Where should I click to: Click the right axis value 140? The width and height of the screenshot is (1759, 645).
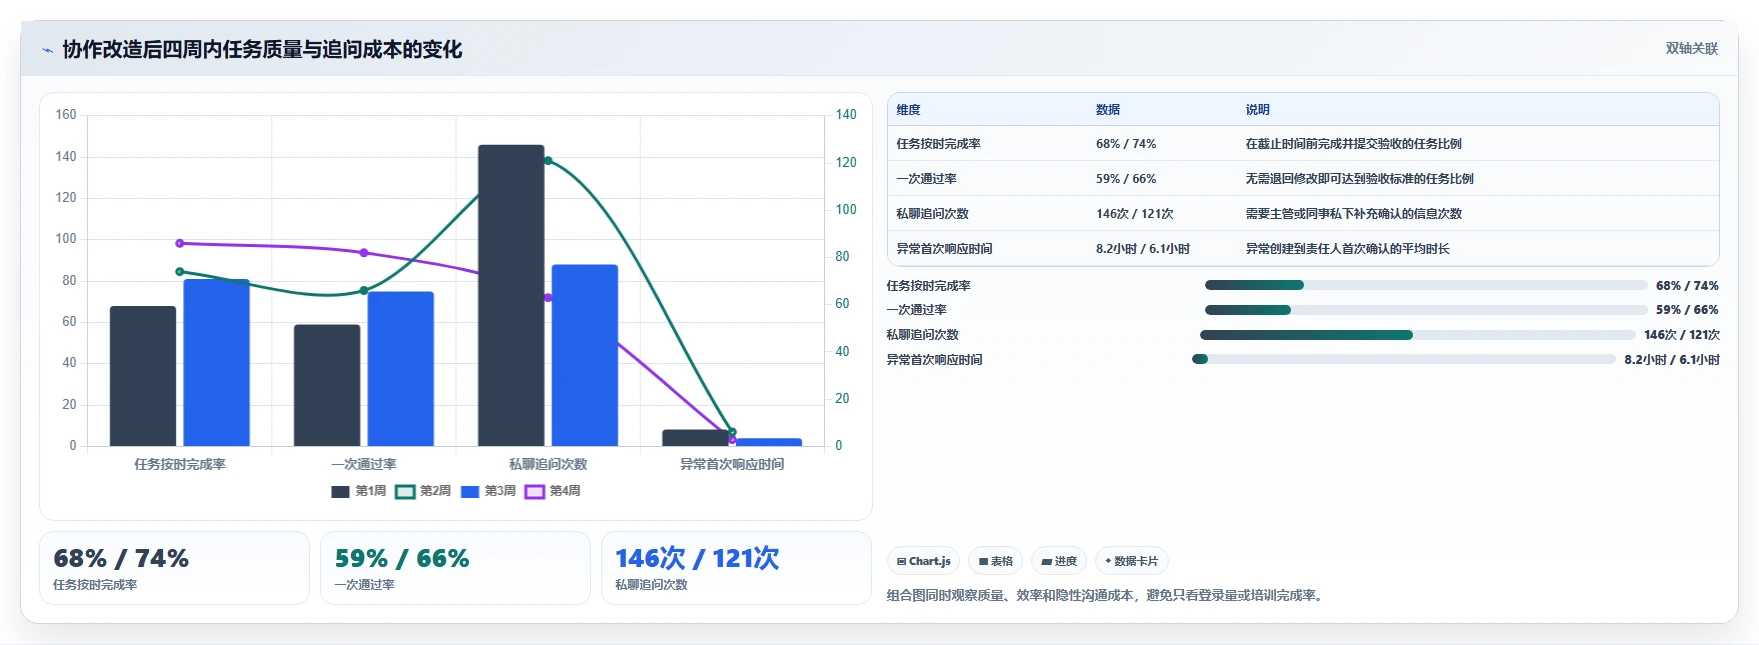[846, 115]
